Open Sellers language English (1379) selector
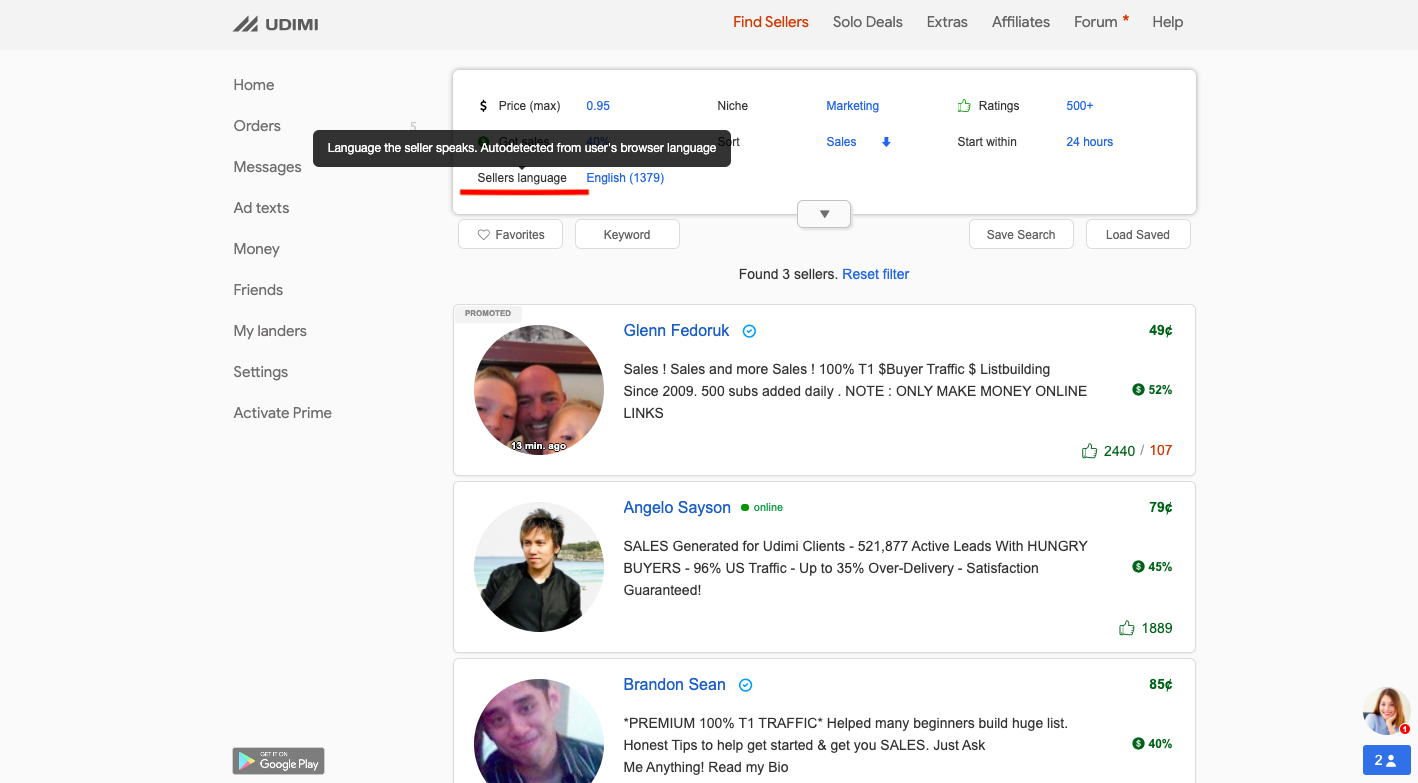Screen dimensions: 1418x783 pyautogui.click(x=624, y=178)
